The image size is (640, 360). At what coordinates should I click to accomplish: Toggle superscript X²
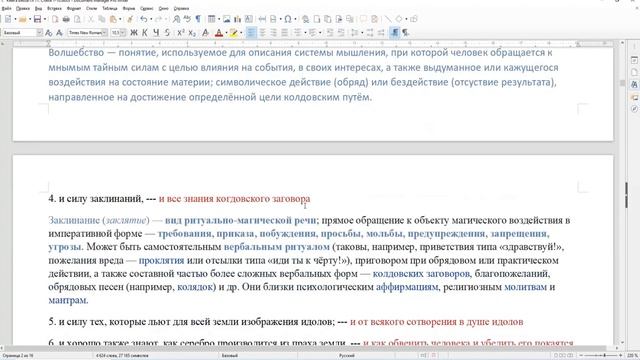tap(181, 33)
